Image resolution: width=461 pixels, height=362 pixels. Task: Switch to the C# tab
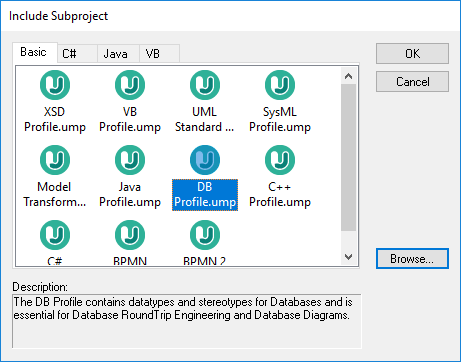pyautogui.click(x=77, y=53)
